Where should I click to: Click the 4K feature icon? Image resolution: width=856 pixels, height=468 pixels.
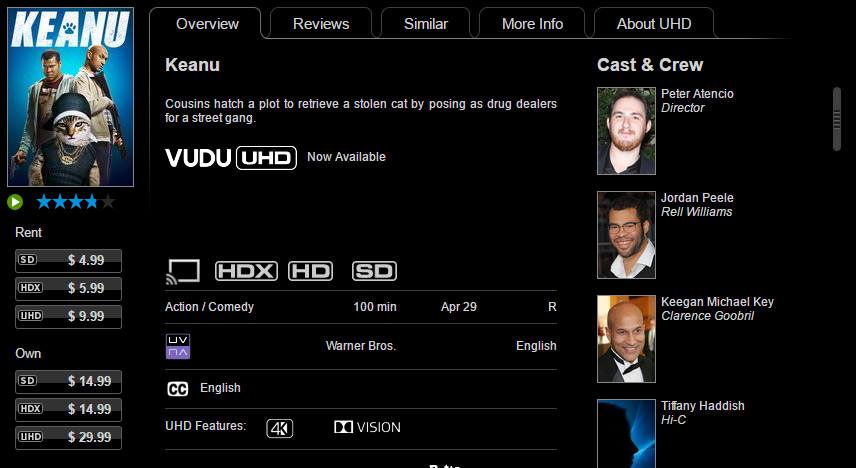pos(280,428)
